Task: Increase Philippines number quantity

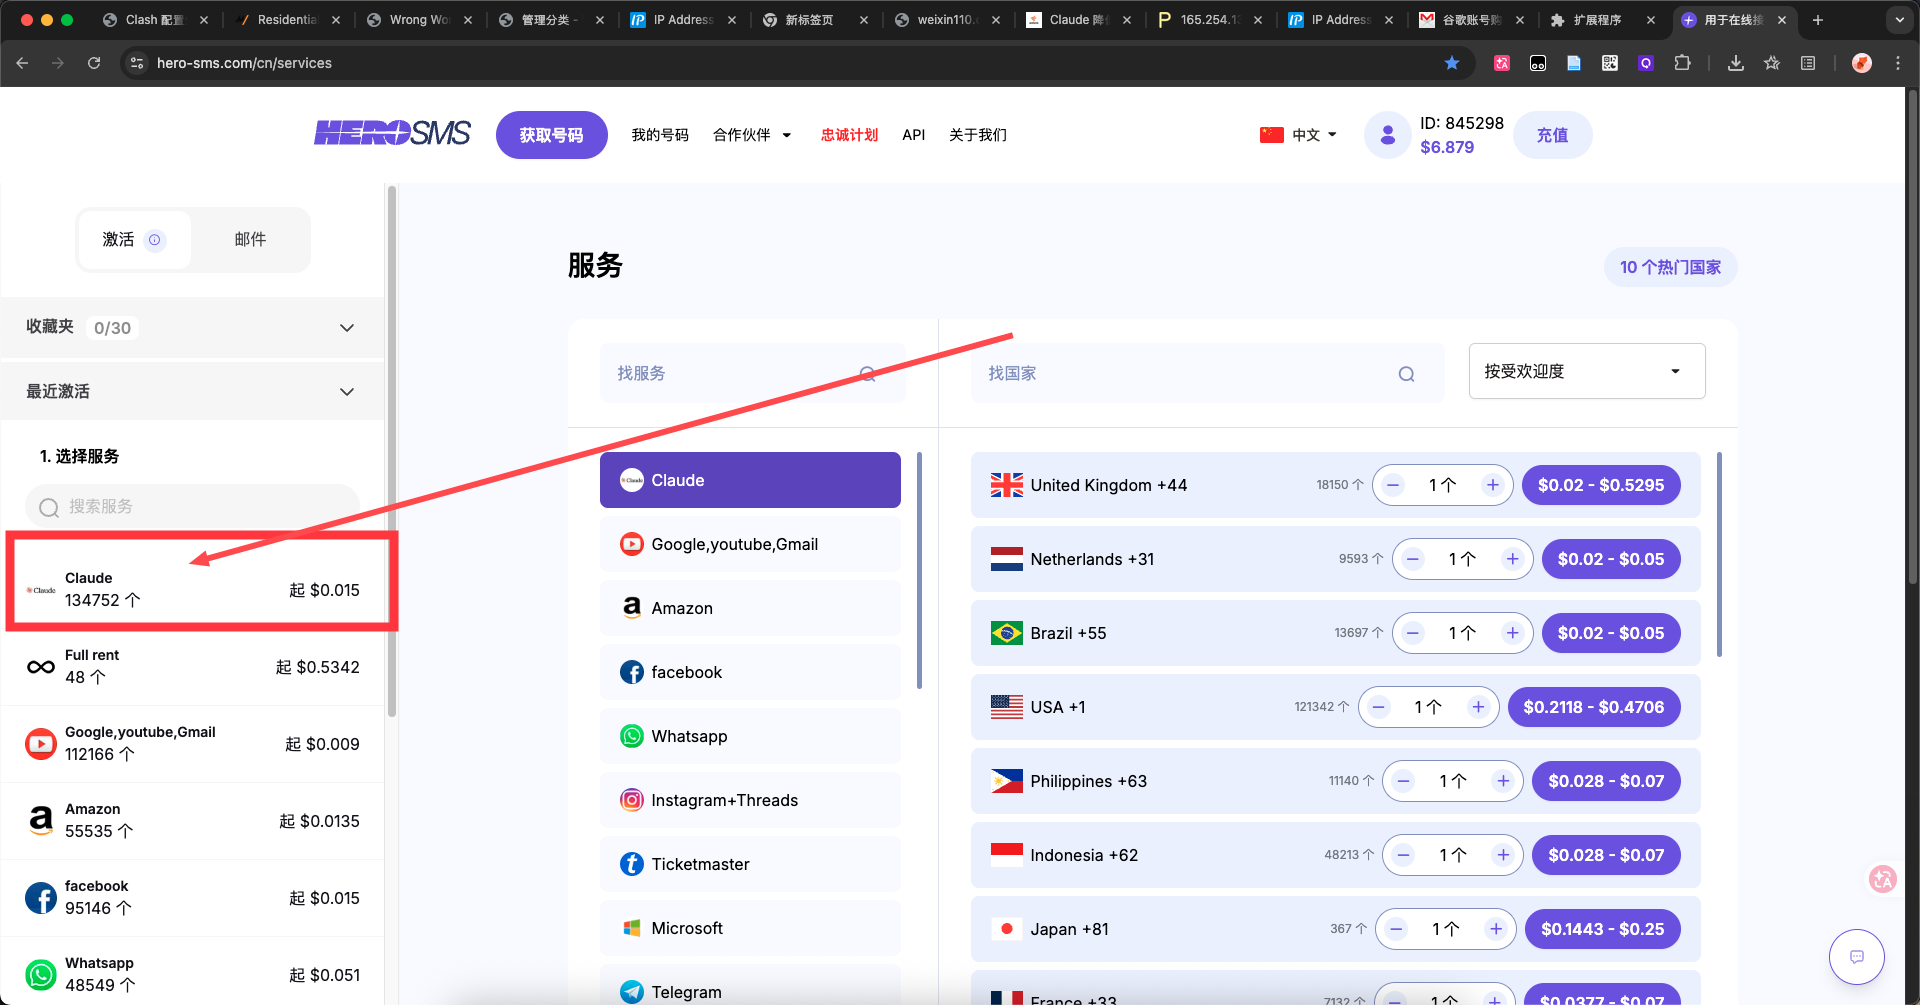Action: point(1503,781)
